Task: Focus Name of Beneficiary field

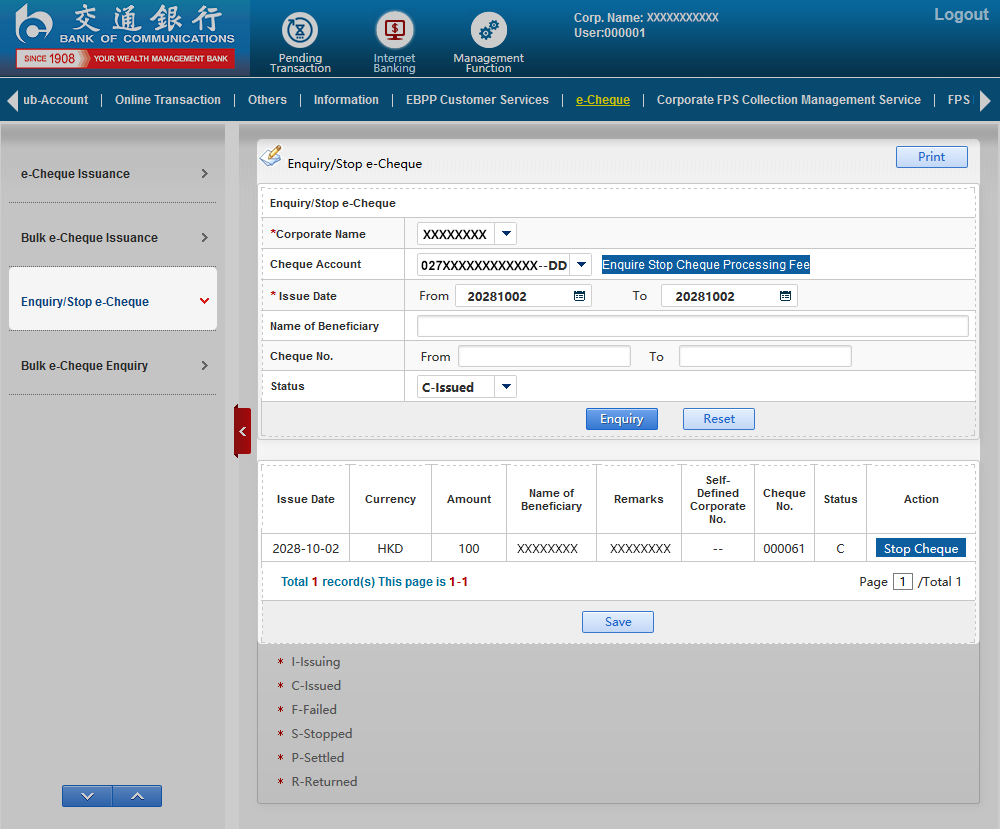Action: click(x=693, y=326)
